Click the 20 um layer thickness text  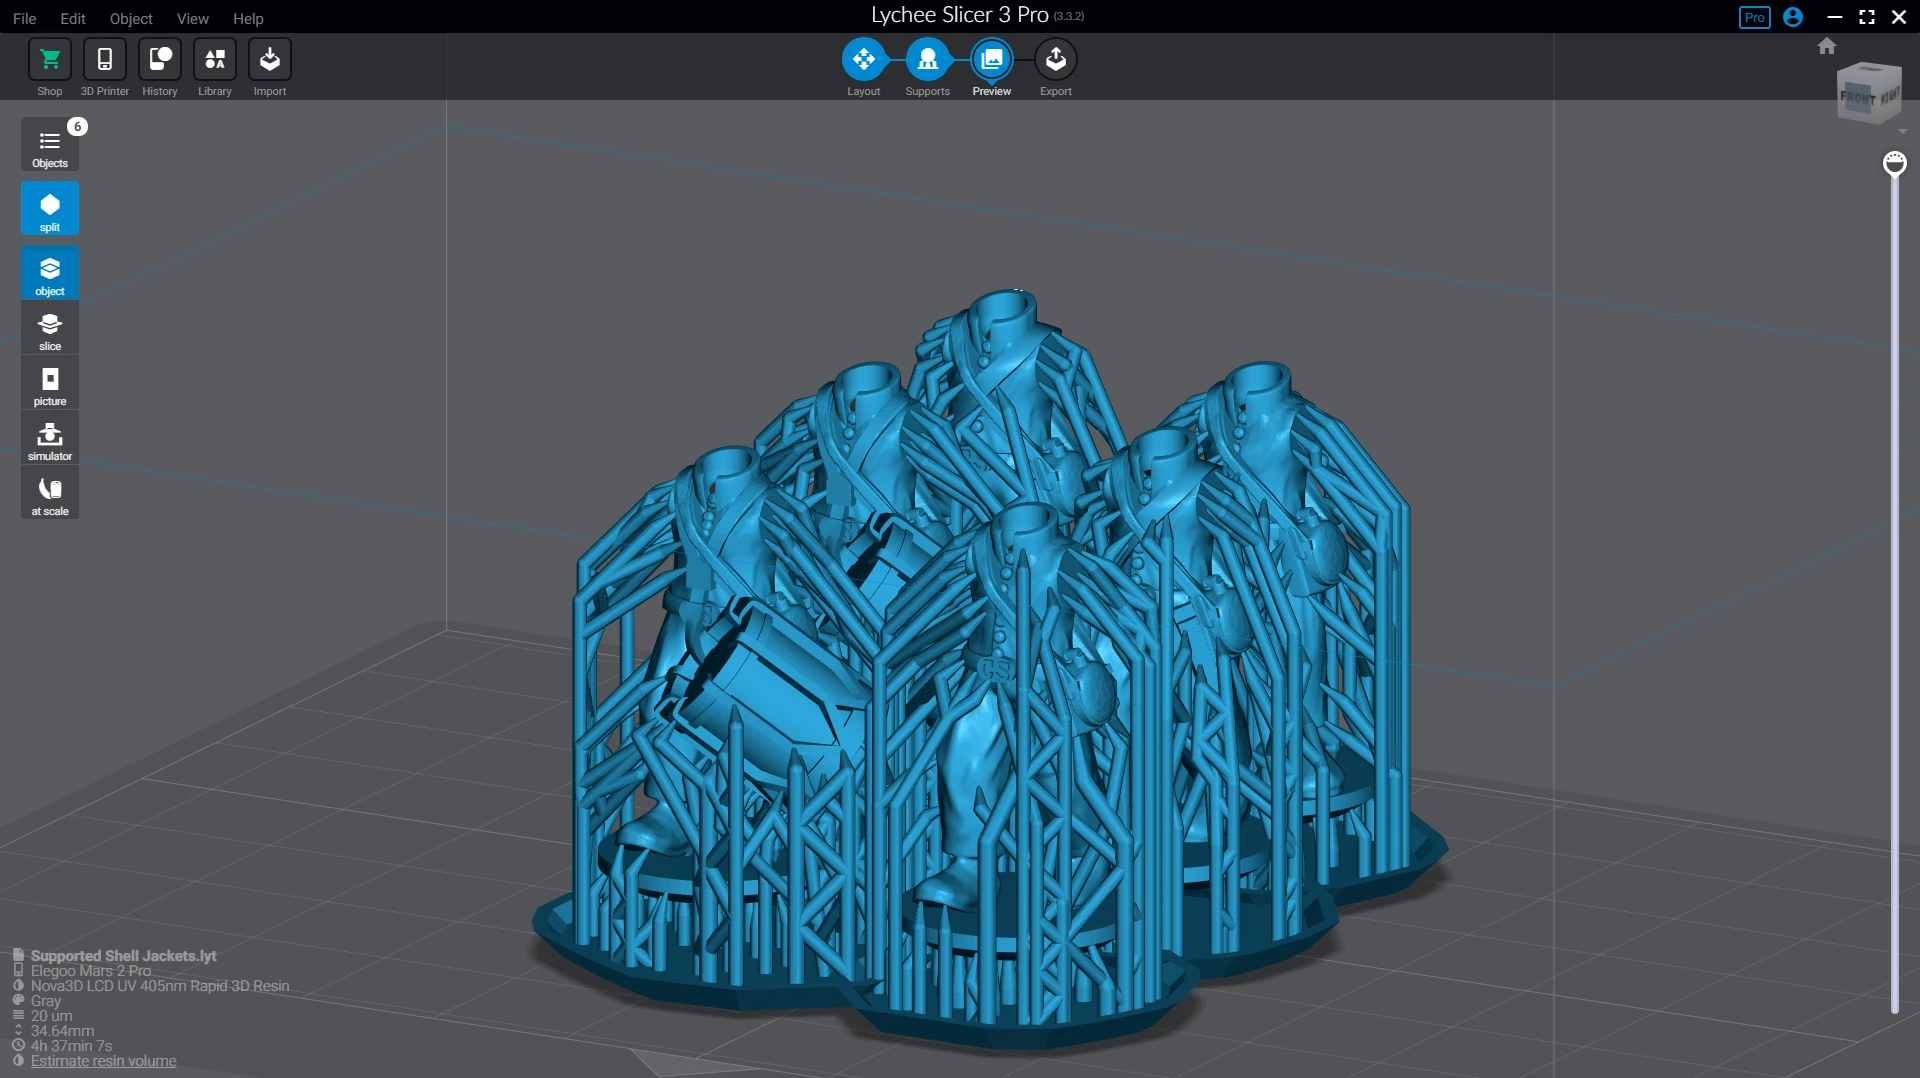pos(51,1016)
